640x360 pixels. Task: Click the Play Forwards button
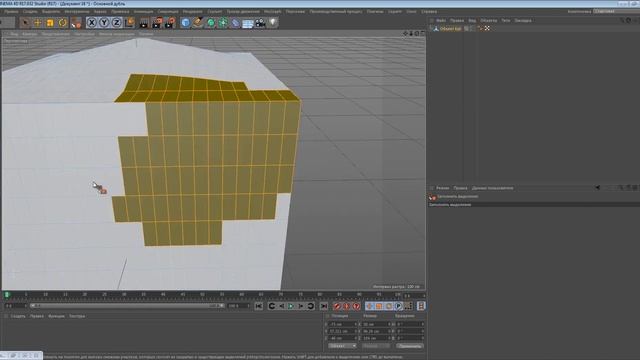coord(291,306)
